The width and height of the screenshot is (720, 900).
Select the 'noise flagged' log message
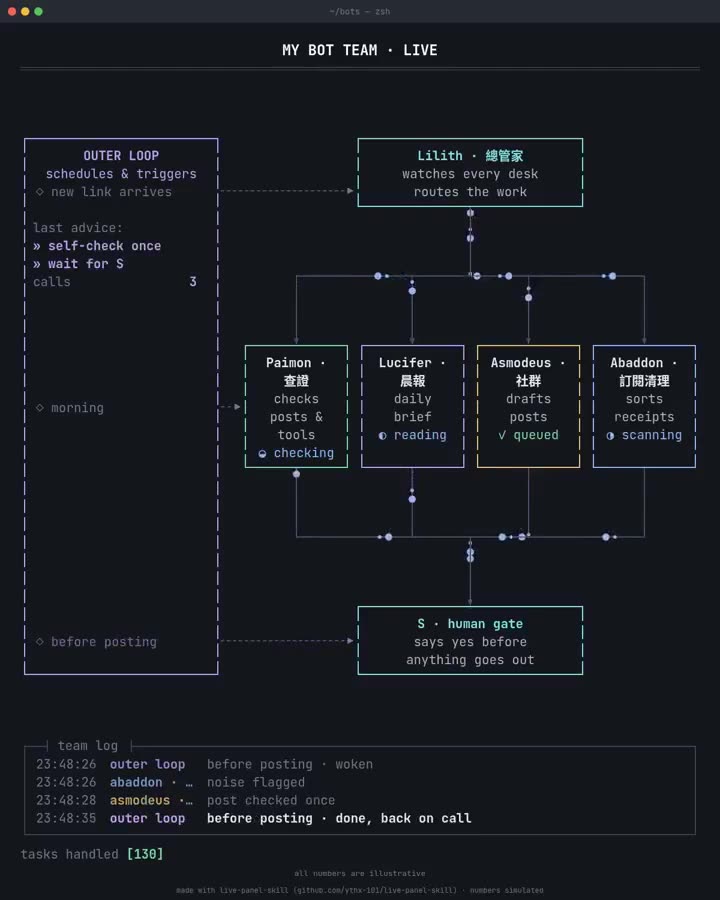(256, 782)
